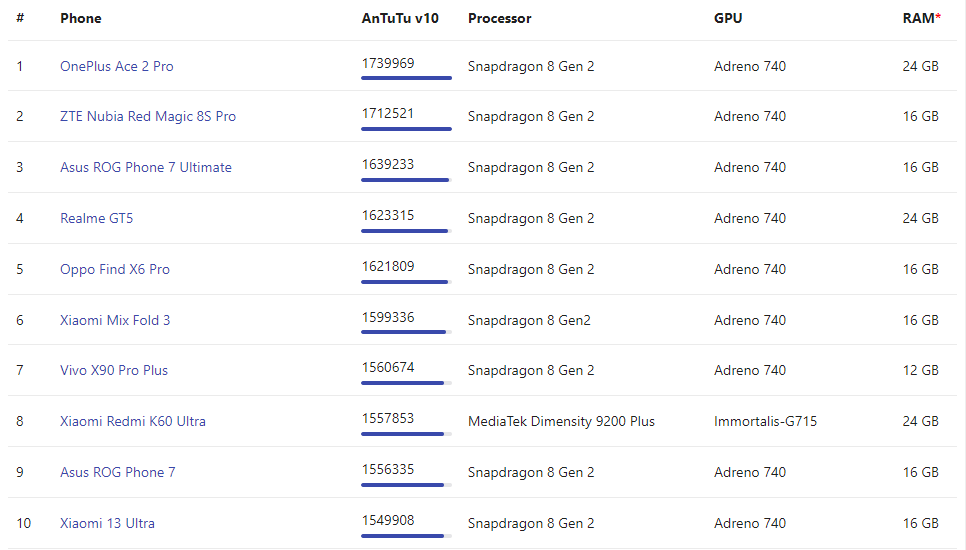The image size is (966, 550).
Task: View the Vivo X90 Pro Plus details
Action: tap(114, 370)
